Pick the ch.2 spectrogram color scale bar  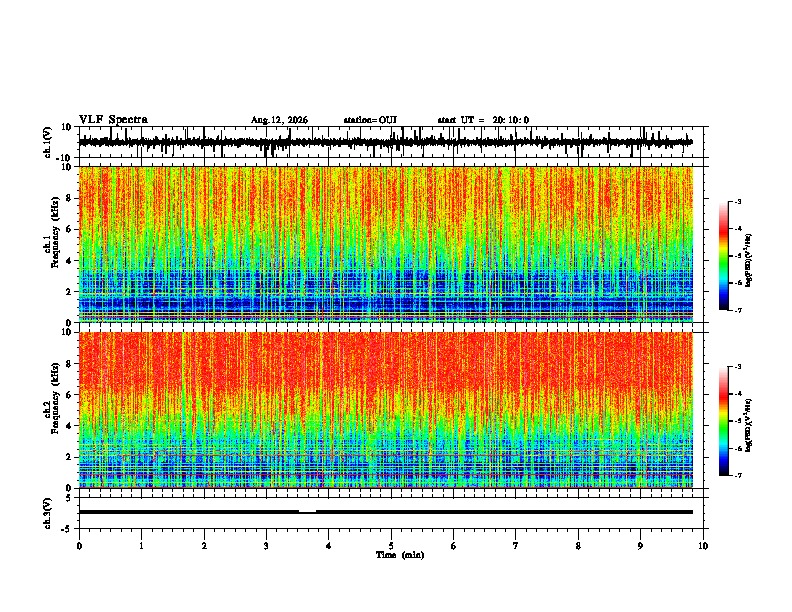(x=724, y=421)
